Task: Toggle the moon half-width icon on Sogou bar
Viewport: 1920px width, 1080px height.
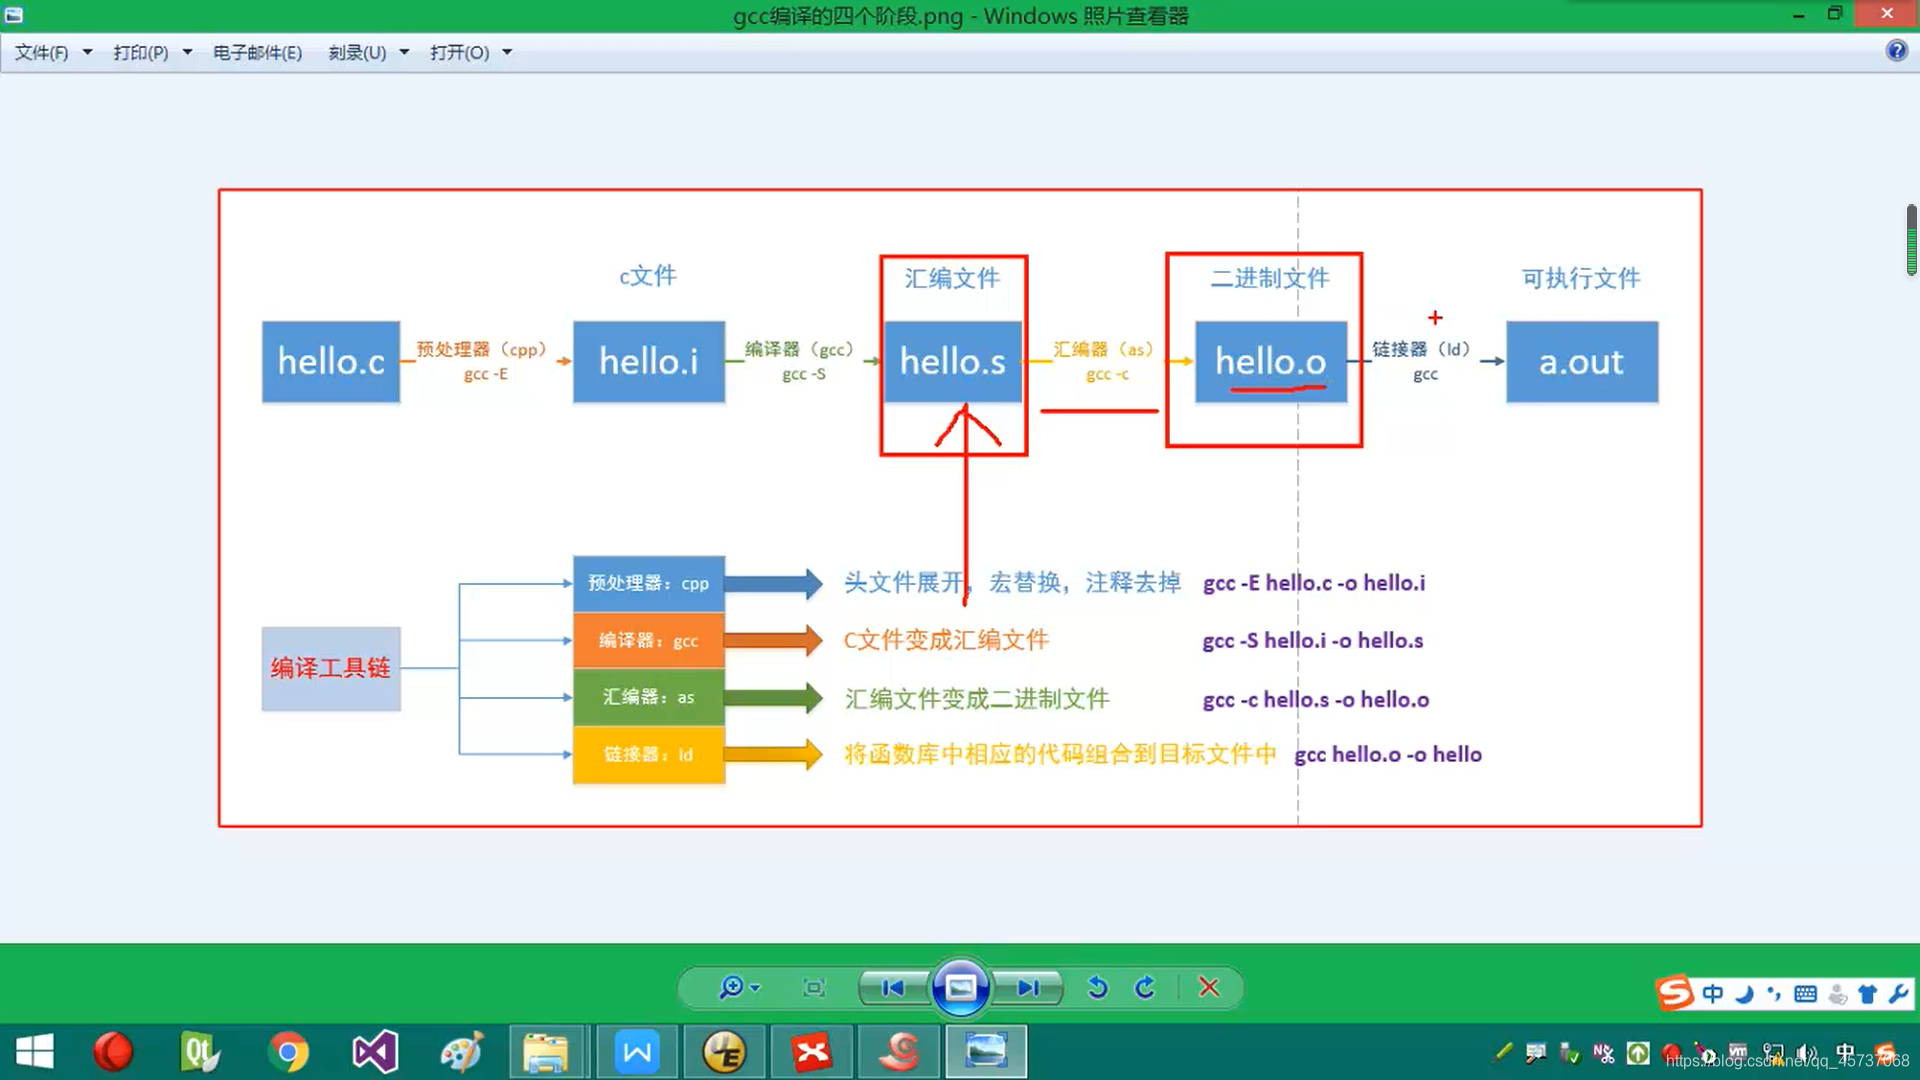Action: (1745, 994)
